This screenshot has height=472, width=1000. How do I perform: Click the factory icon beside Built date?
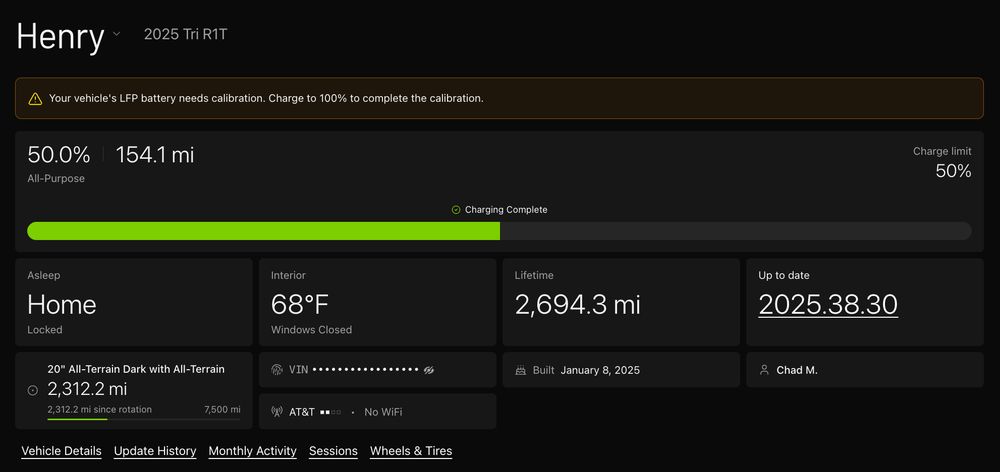[x=520, y=370]
